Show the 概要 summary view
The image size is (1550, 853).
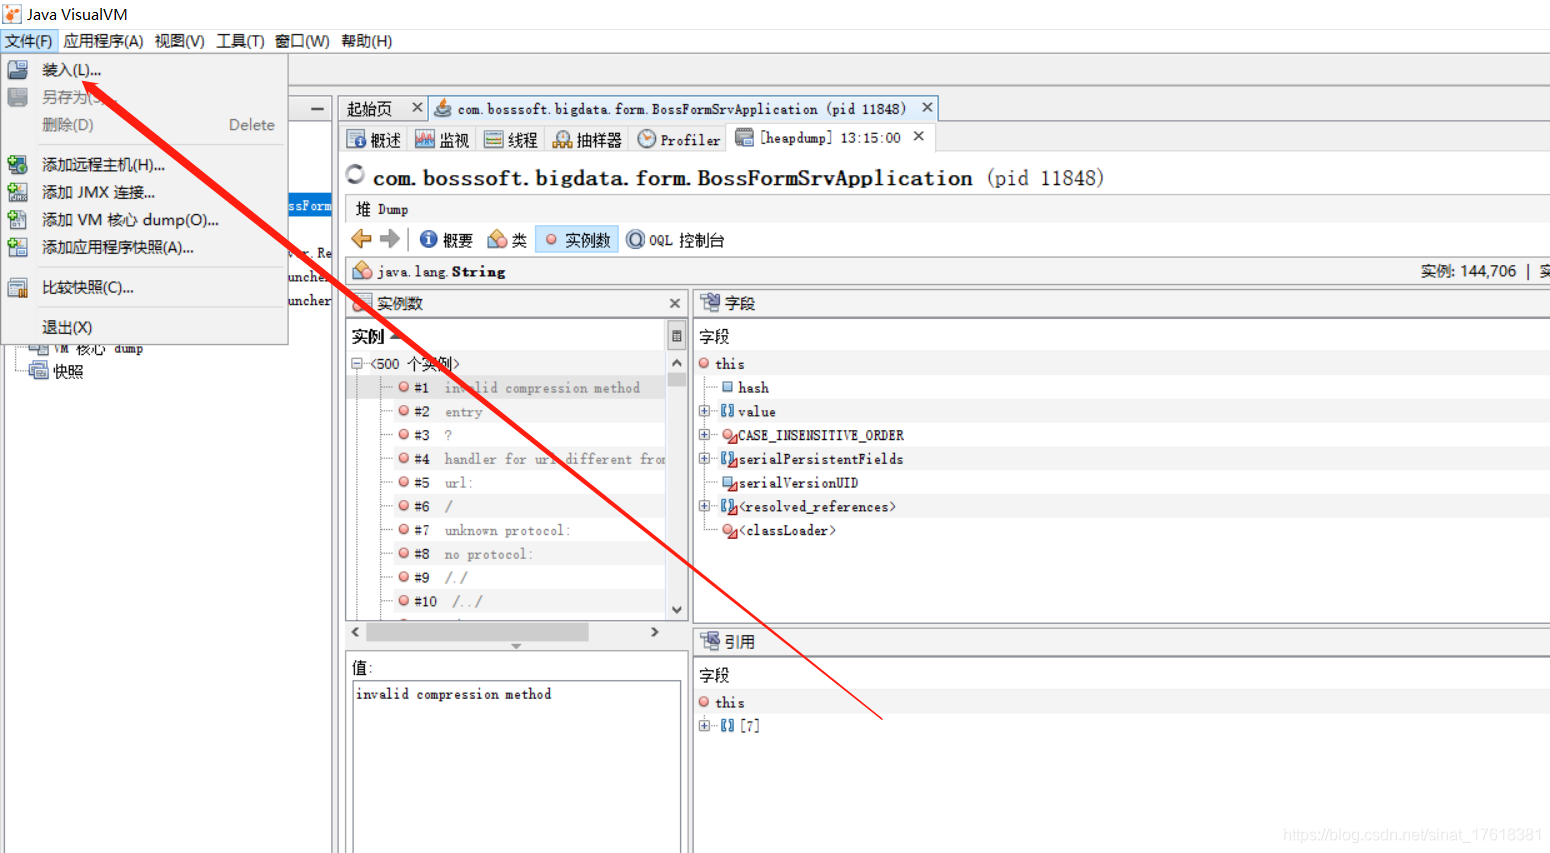click(x=446, y=240)
